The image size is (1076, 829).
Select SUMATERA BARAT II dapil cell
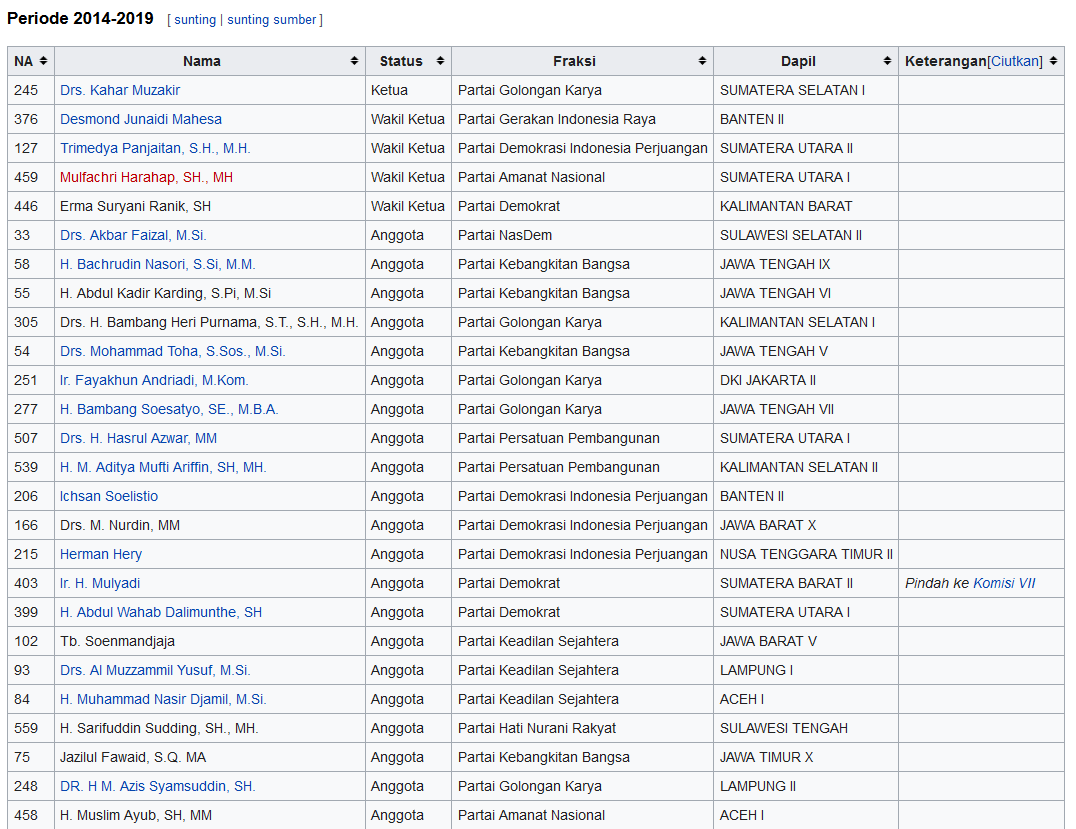[x=806, y=583]
